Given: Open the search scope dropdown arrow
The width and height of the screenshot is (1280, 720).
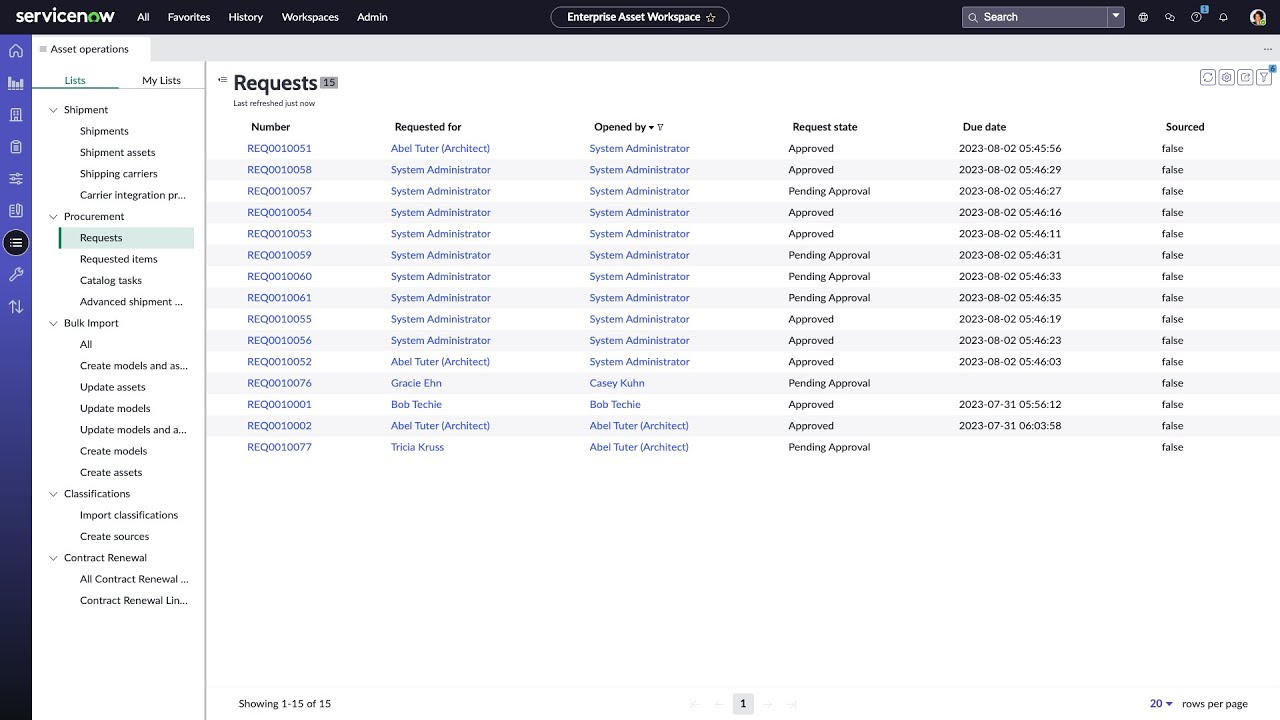Looking at the screenshot, I should point(1116,17).
